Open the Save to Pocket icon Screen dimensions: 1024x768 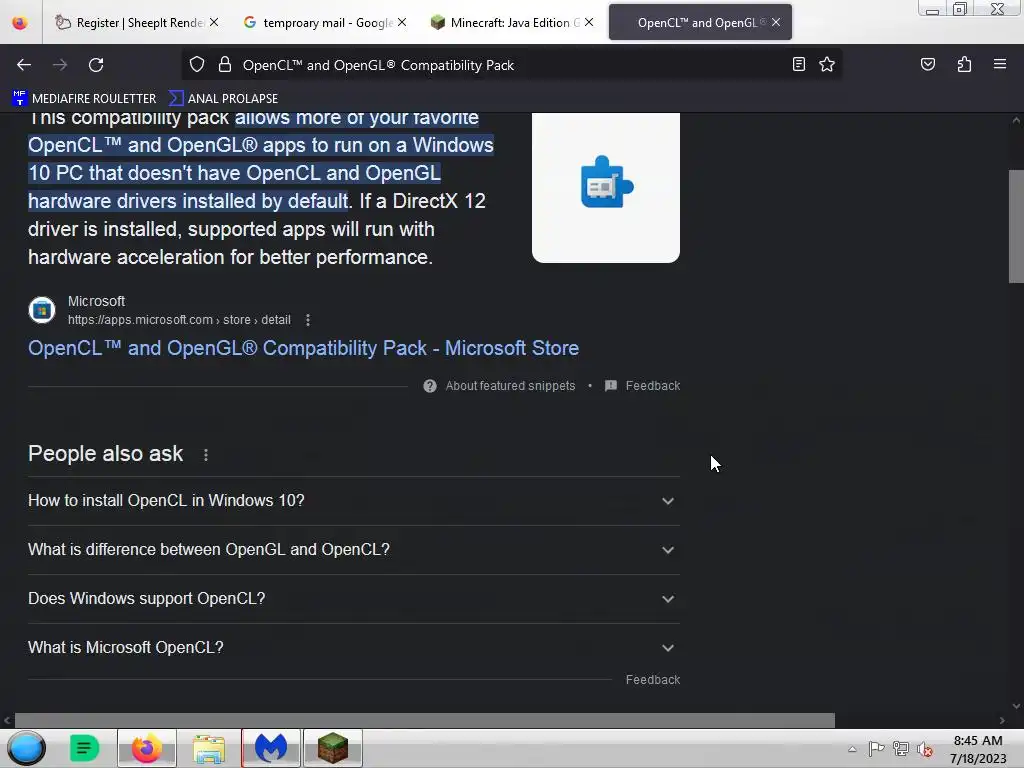pyautogui.click(x=927, y=64)
